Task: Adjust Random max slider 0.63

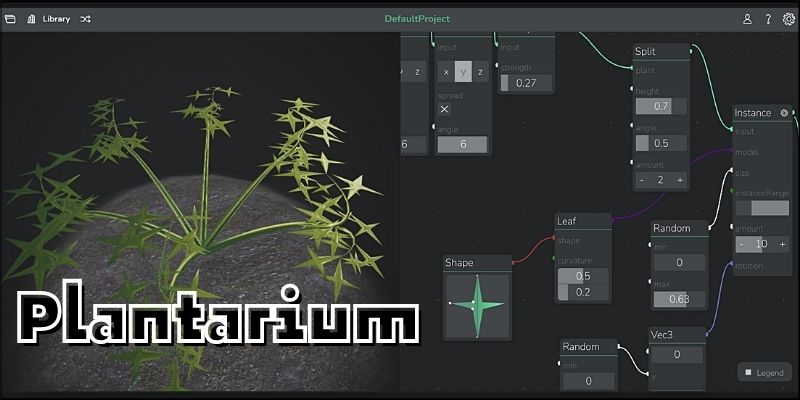Action: 679,299
